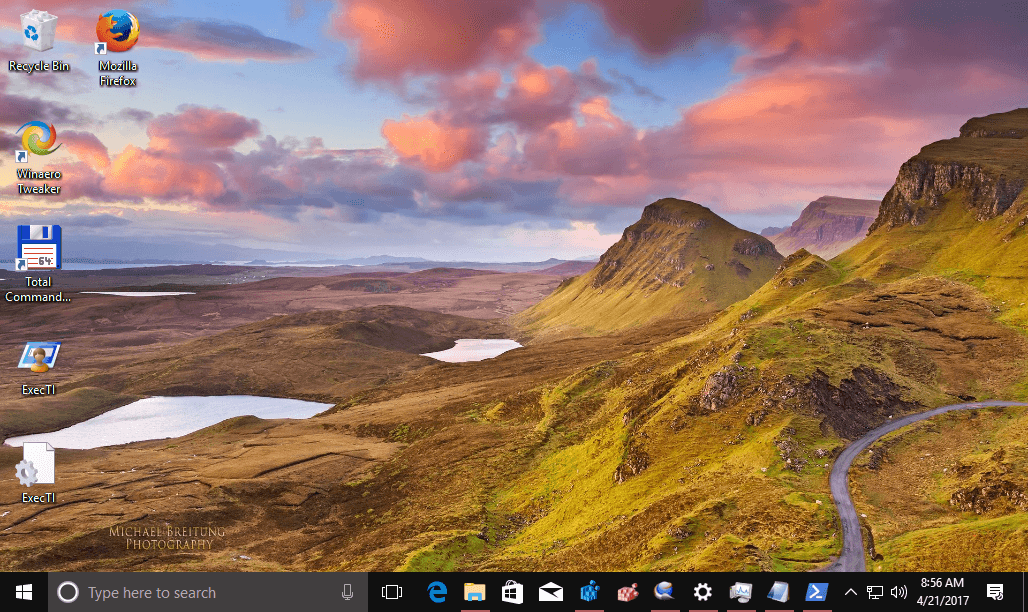Open File Explorer from the taskbar
Viewport: 1028px width, 612px height.
pyautogui.click(x=474, y=592)
